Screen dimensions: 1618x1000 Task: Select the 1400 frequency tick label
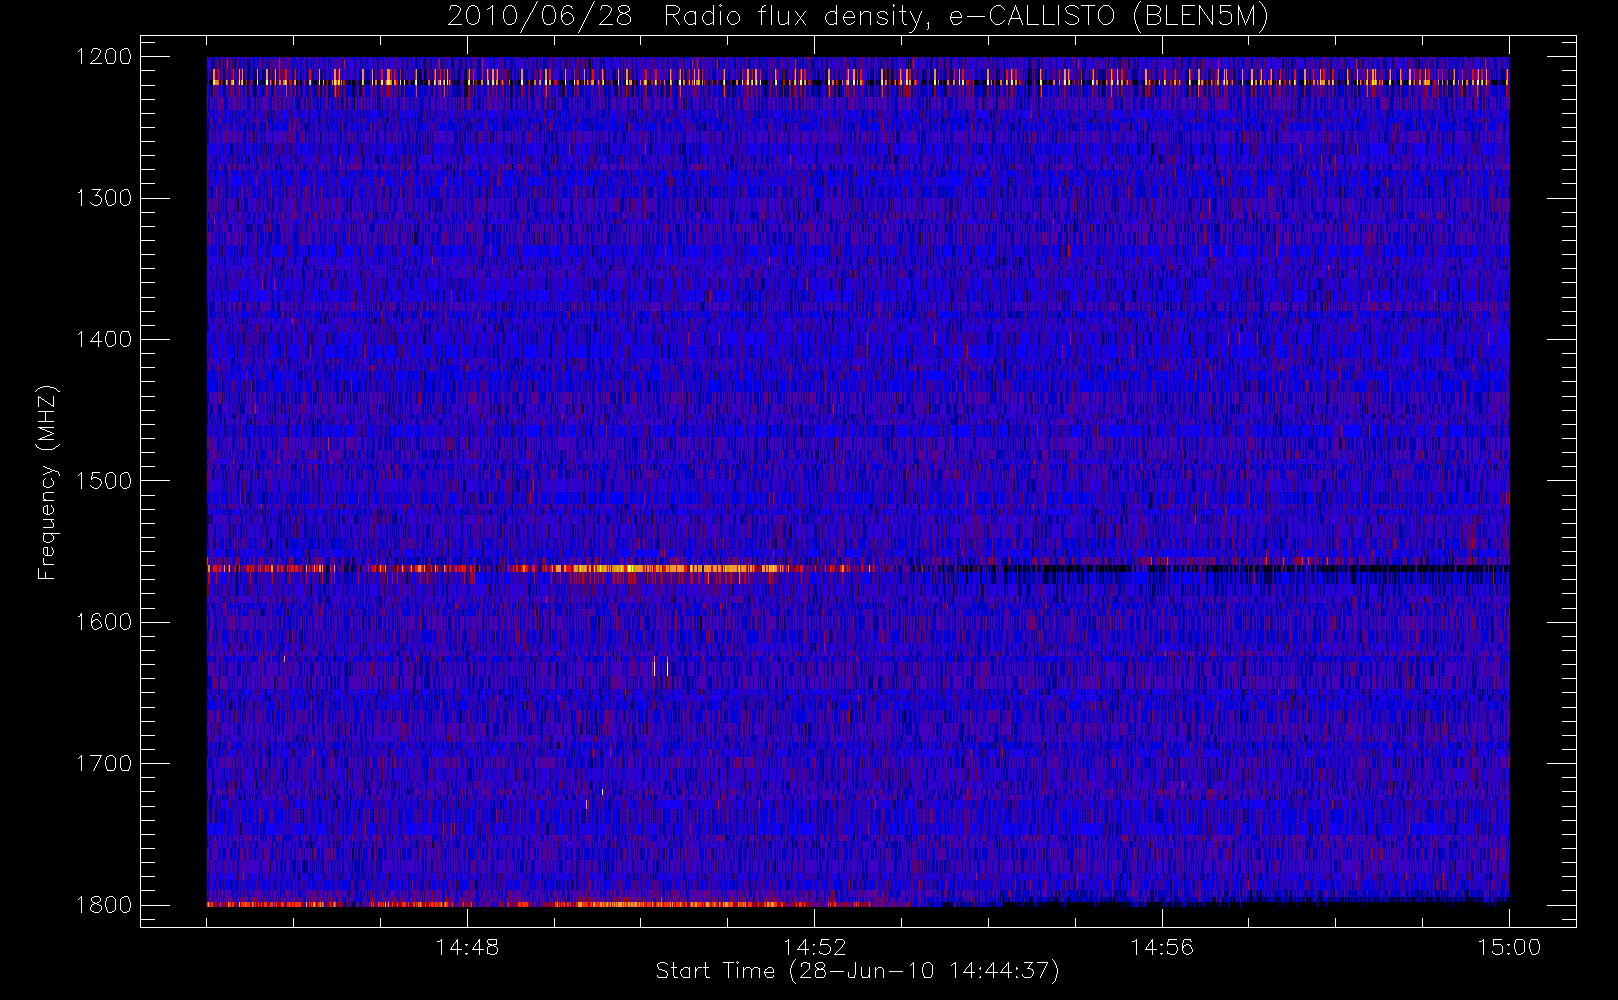(x=104, y=340)
